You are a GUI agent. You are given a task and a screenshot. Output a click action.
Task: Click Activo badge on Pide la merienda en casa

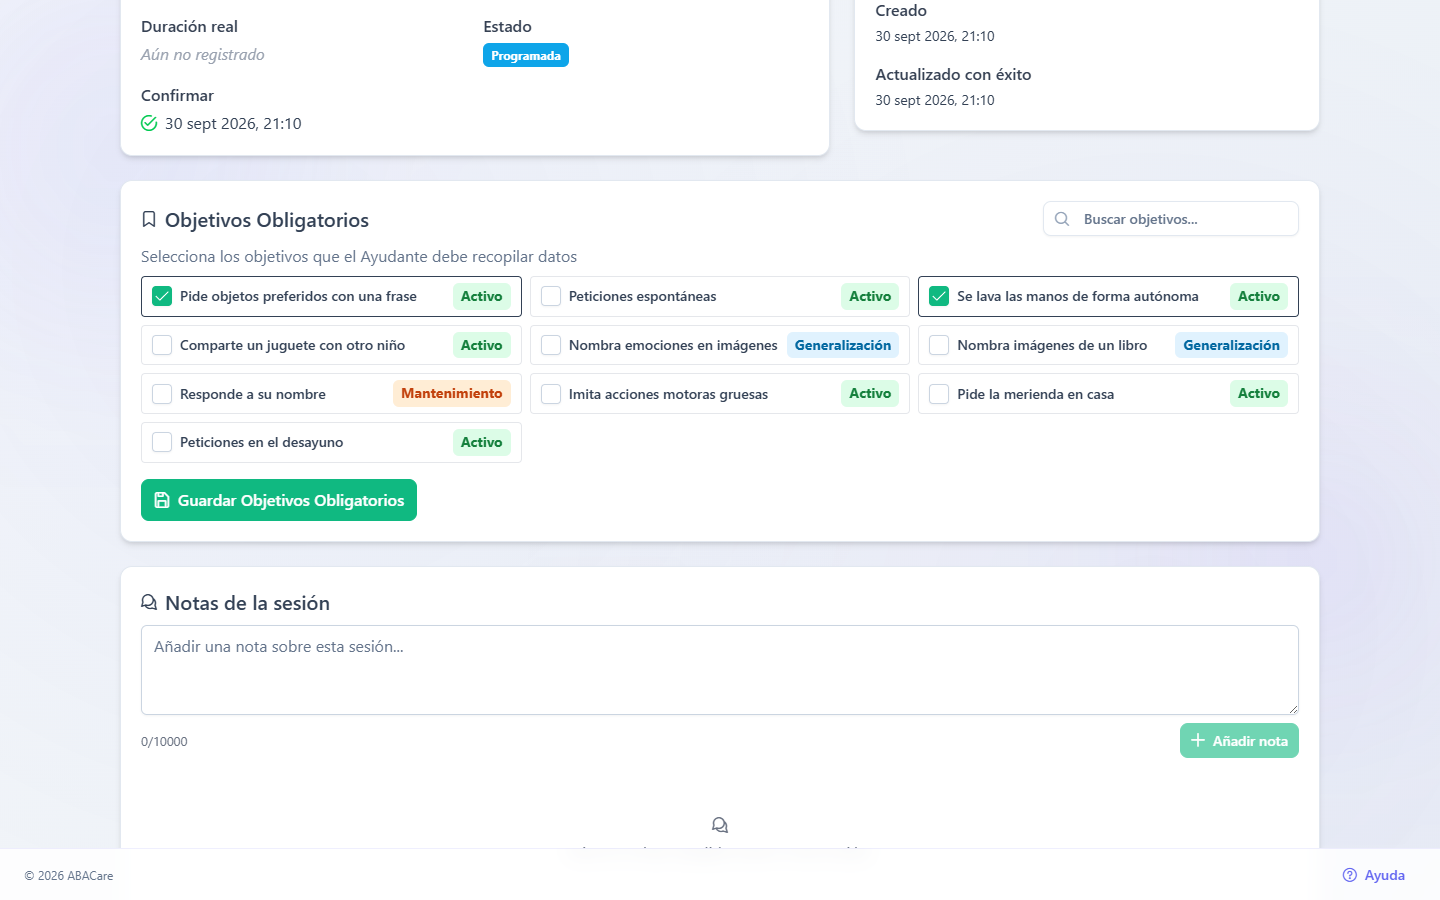1259,393
